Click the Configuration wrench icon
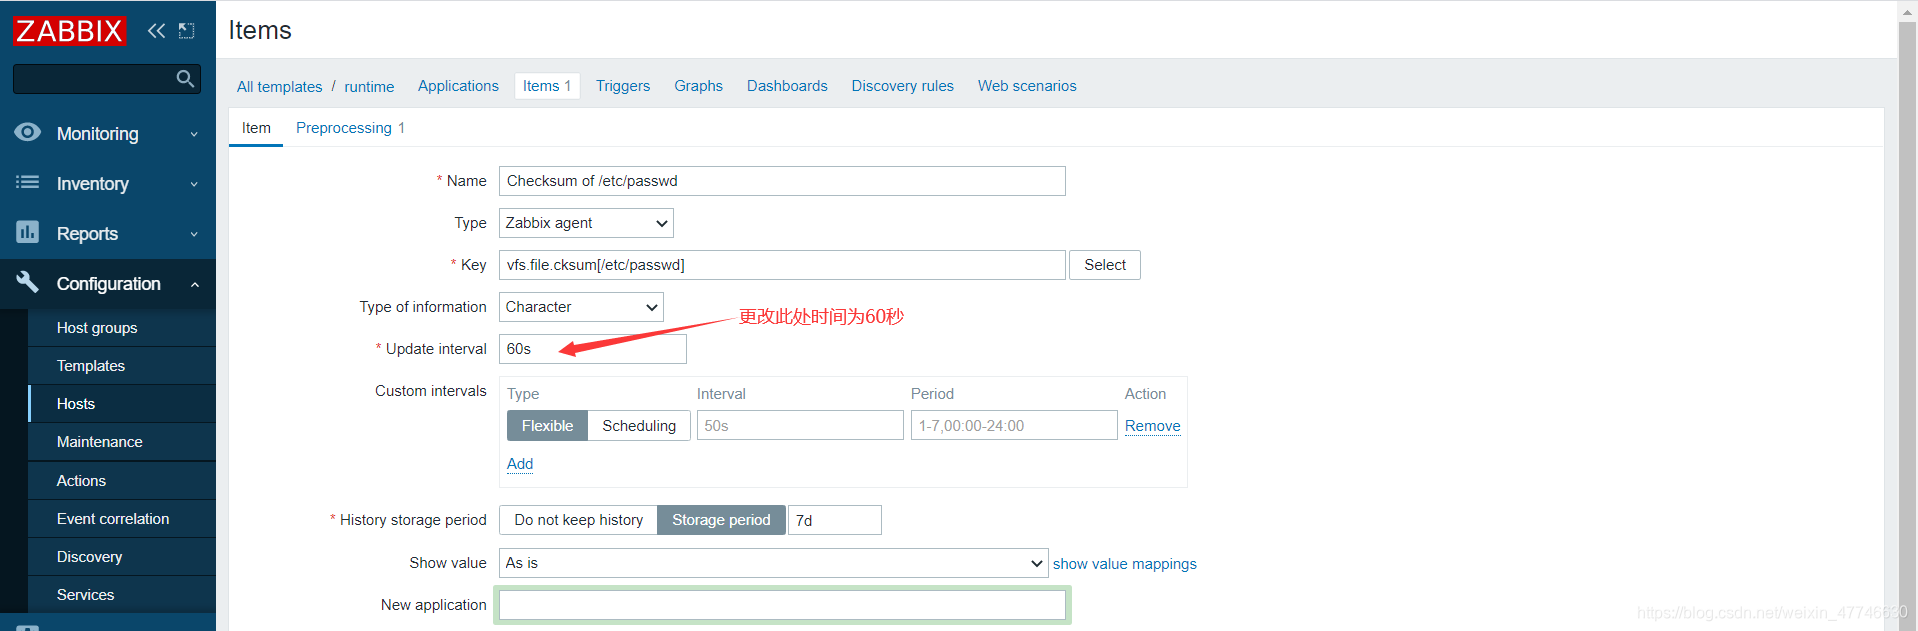 [28, 282]
